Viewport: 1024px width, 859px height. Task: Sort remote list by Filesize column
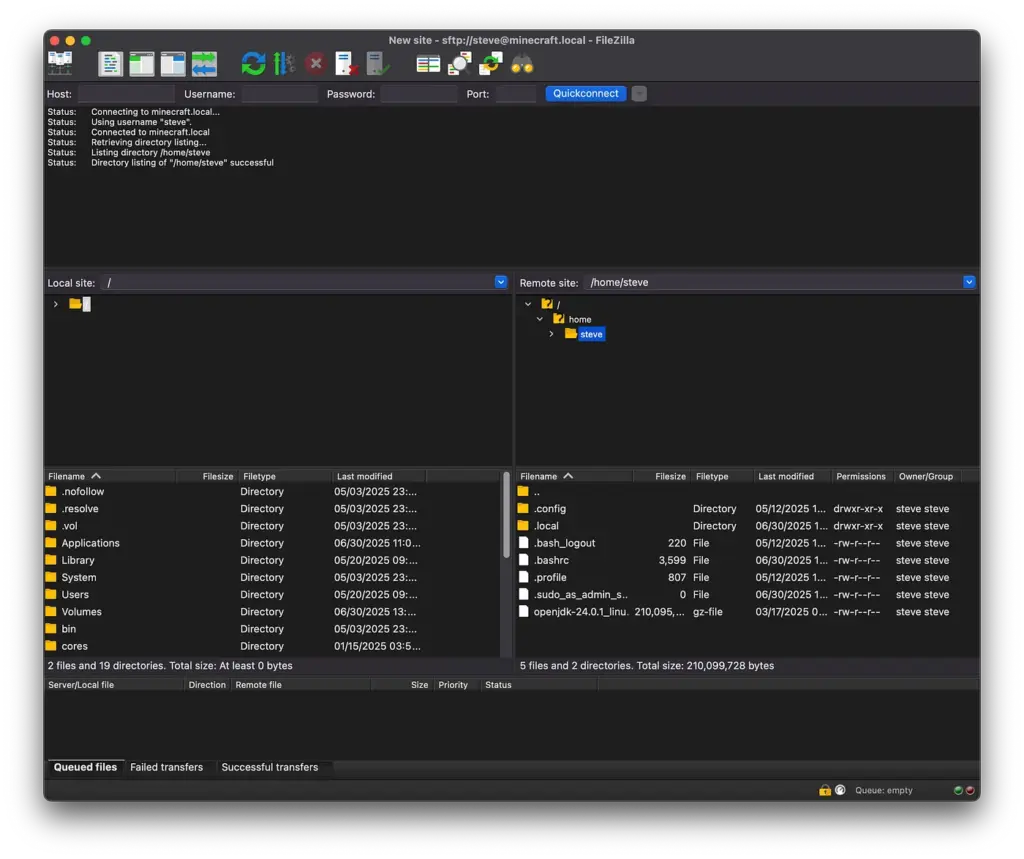click(x=662, y=476)
